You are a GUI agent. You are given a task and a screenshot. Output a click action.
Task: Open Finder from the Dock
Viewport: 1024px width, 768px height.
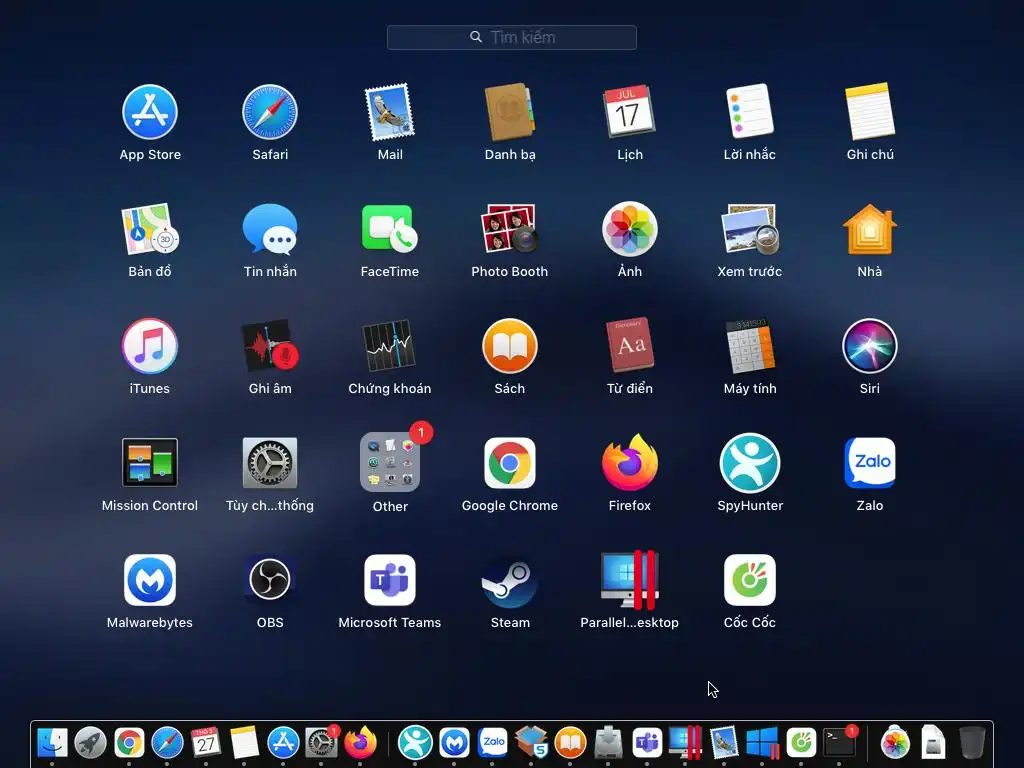(52, 743)
